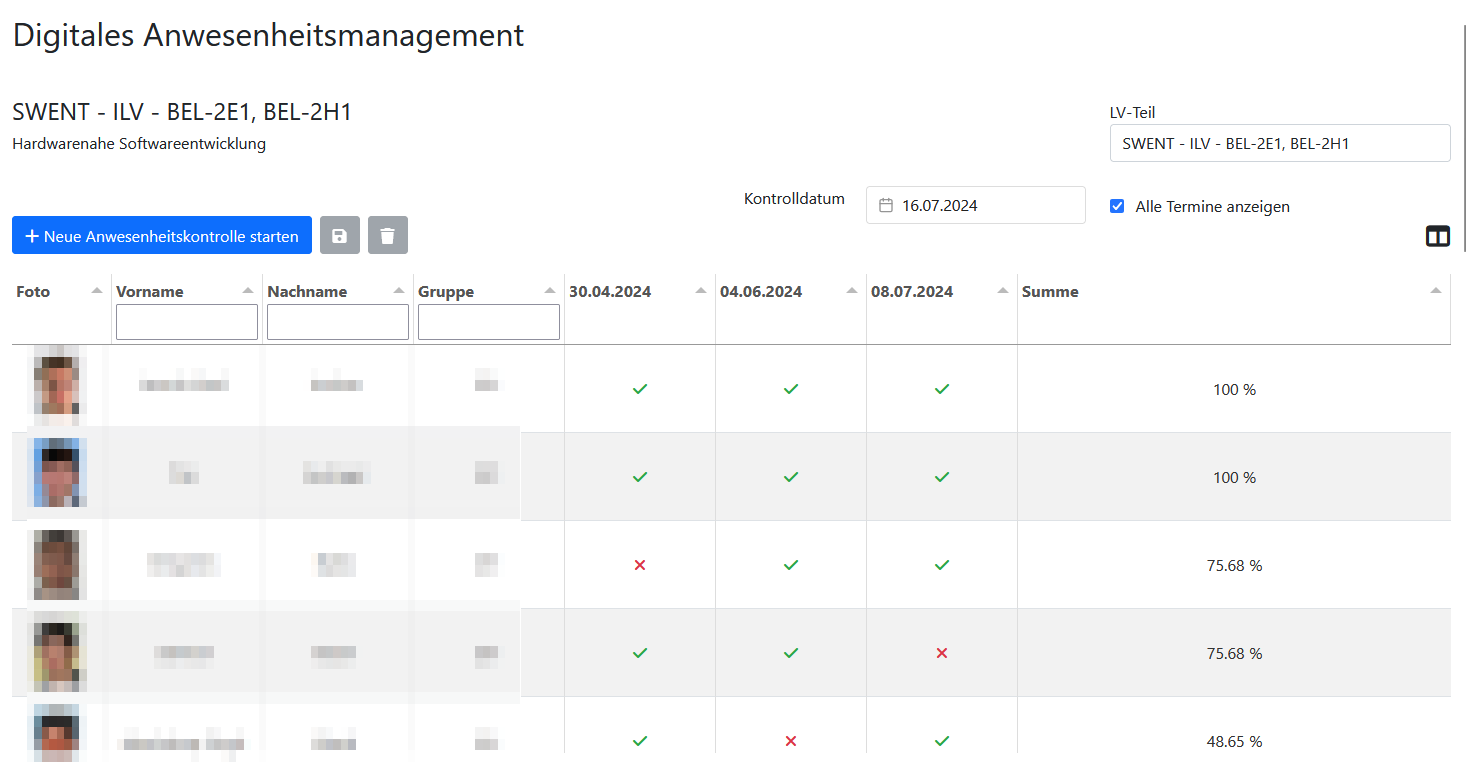1474x762 pixels.
Task: Sort table by Vorname column arrow
Action: [x=248, y=290]
